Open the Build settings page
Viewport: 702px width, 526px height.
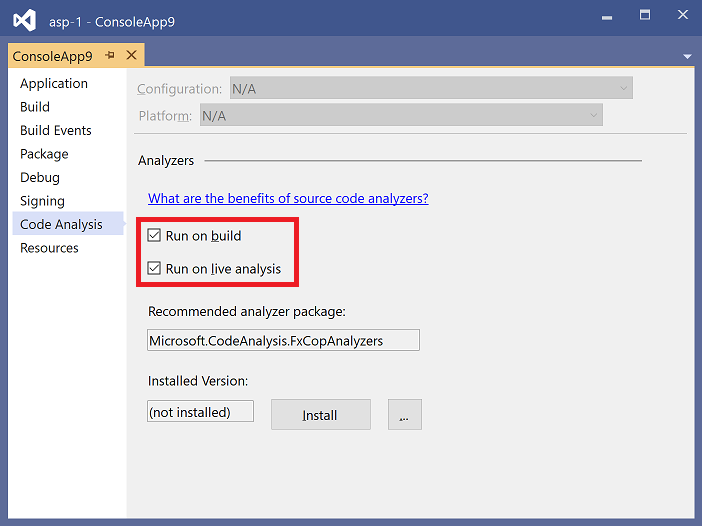[35, 107]
